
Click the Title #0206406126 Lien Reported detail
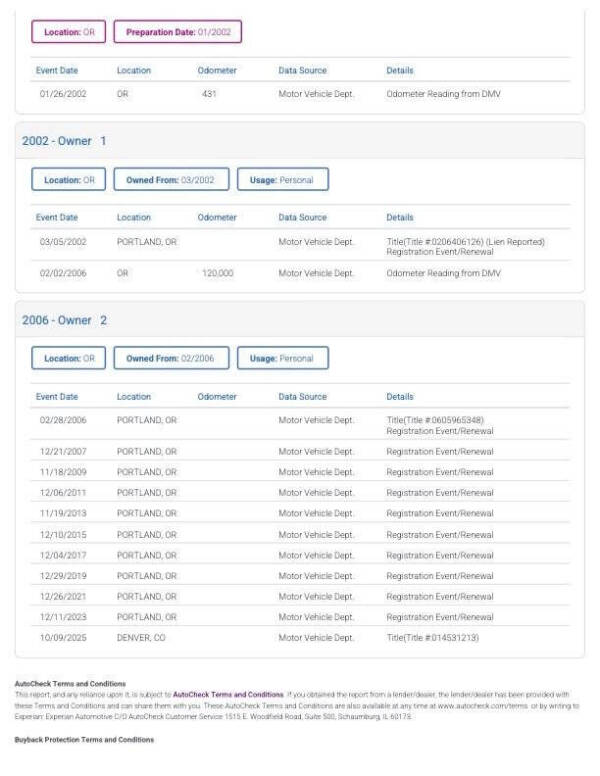point(465,241)
